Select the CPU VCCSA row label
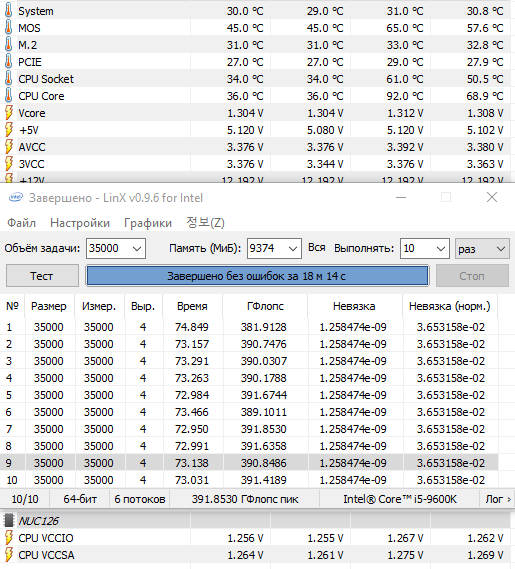Image resolution: width=515 pixels, height=569 pixels. (46, 555)
